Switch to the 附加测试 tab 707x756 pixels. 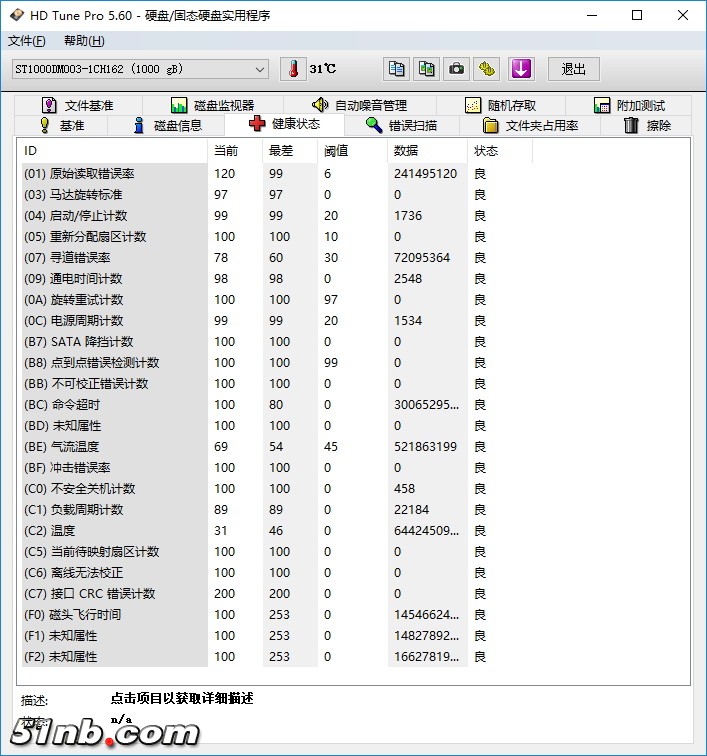(x=629, y=105)
